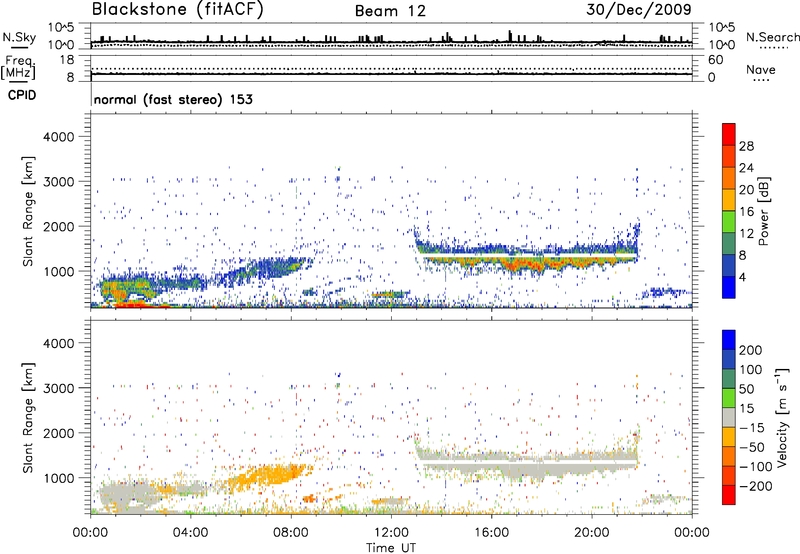Click the 3000 km tick on the velocity panel
This screenshot has height=554, width=800.
[x=58, y=388]
